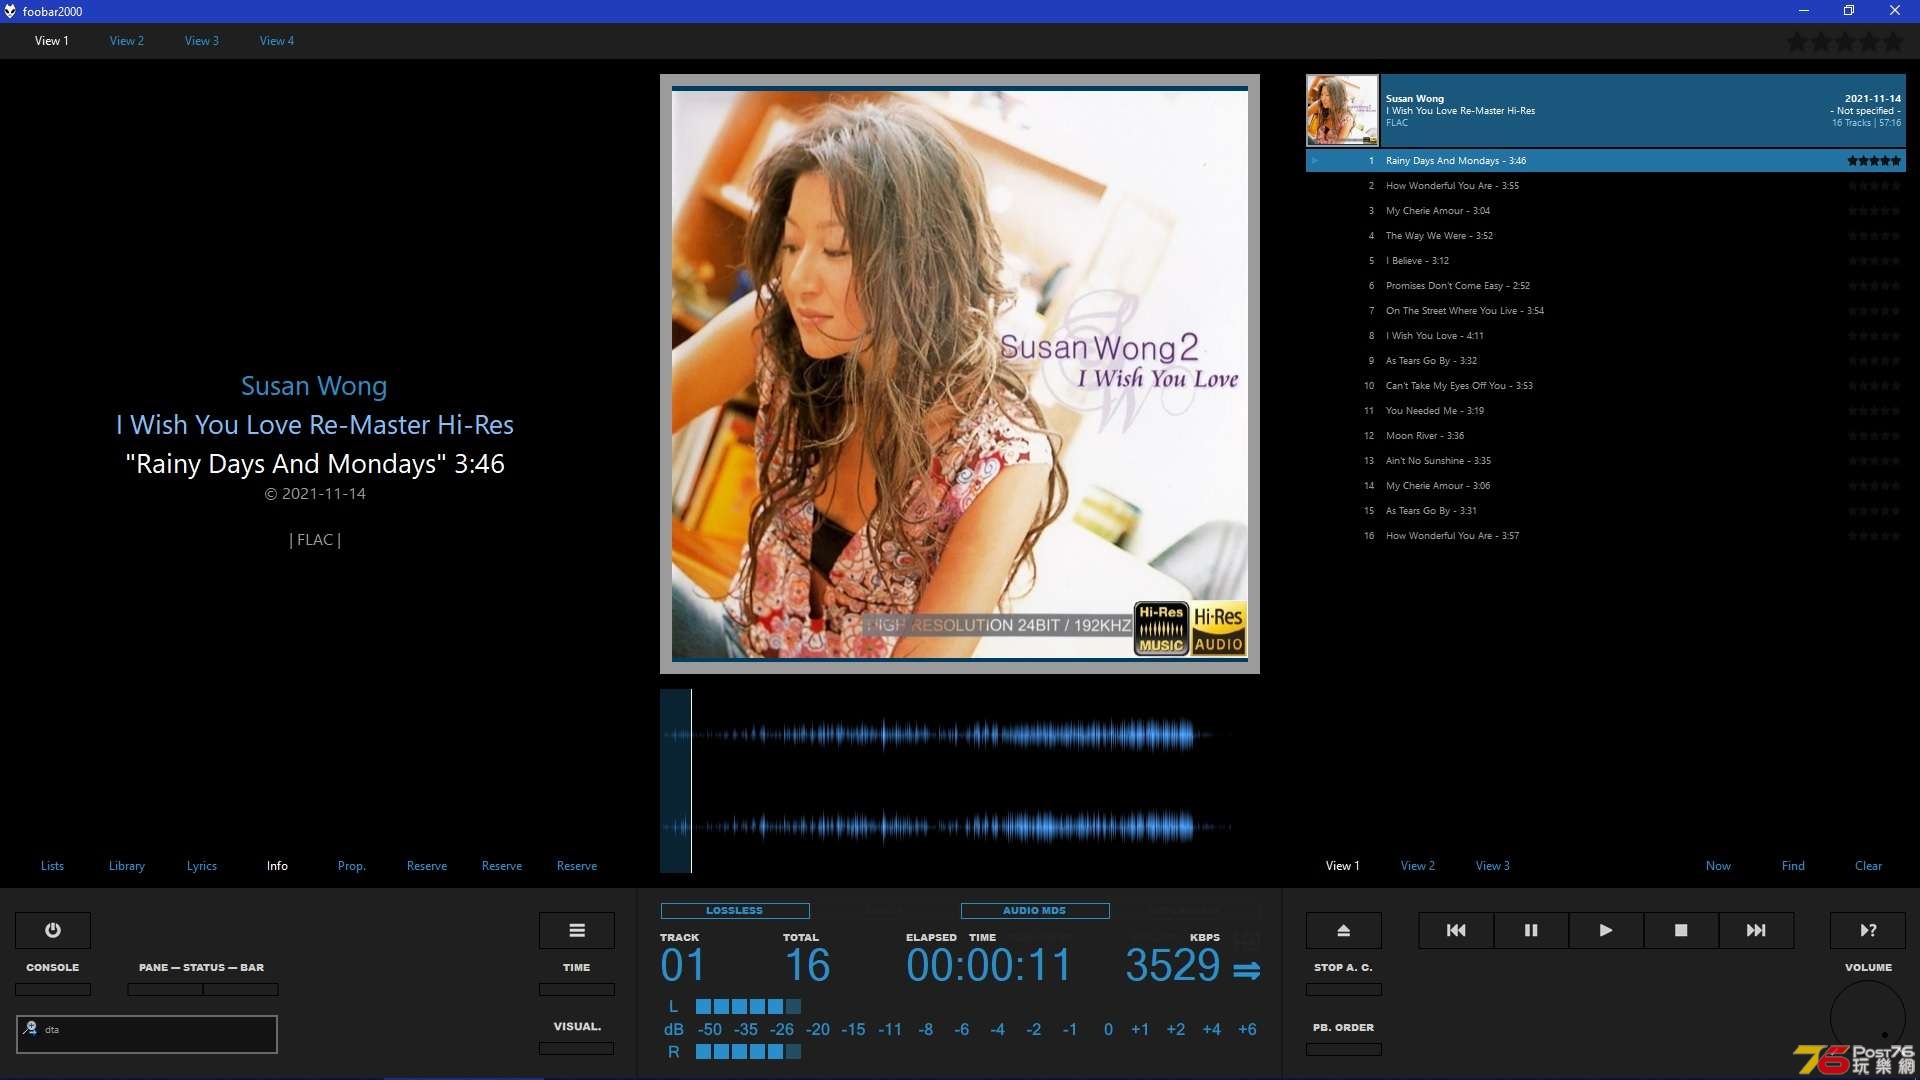Click the Clear button
This screenshot has width=1920, height=1080.
coord(1868,866)
